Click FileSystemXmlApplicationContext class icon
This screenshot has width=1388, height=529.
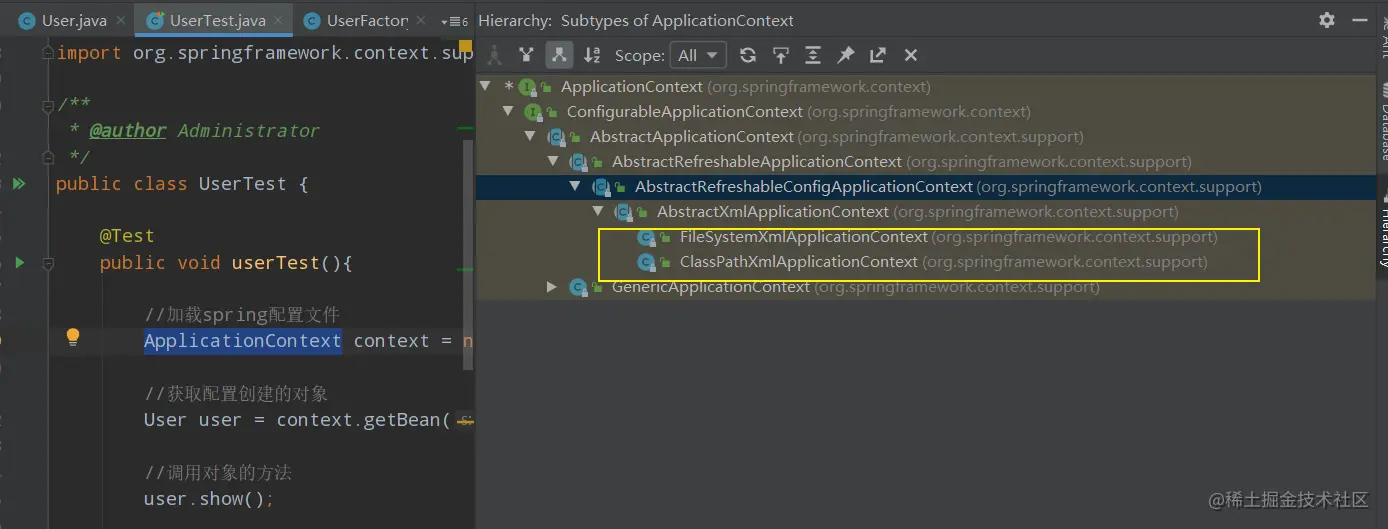point(647,237)
